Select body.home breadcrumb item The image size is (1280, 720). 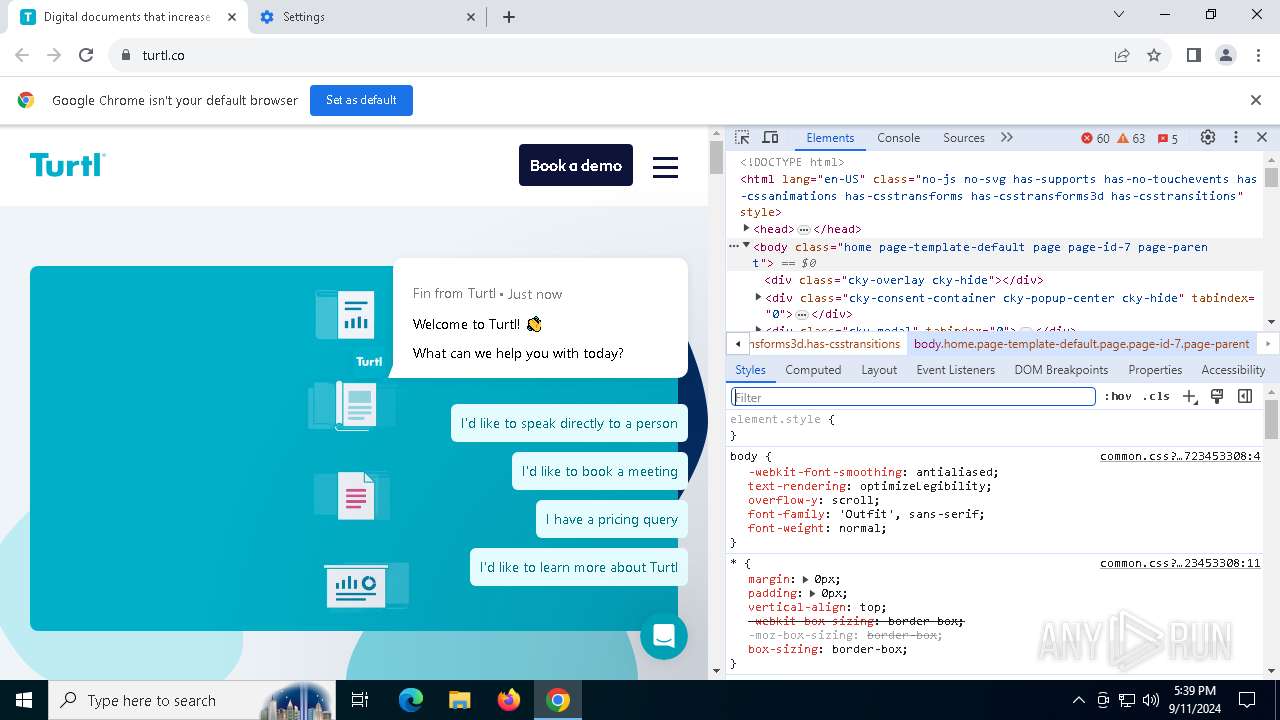coord(1081,344)
